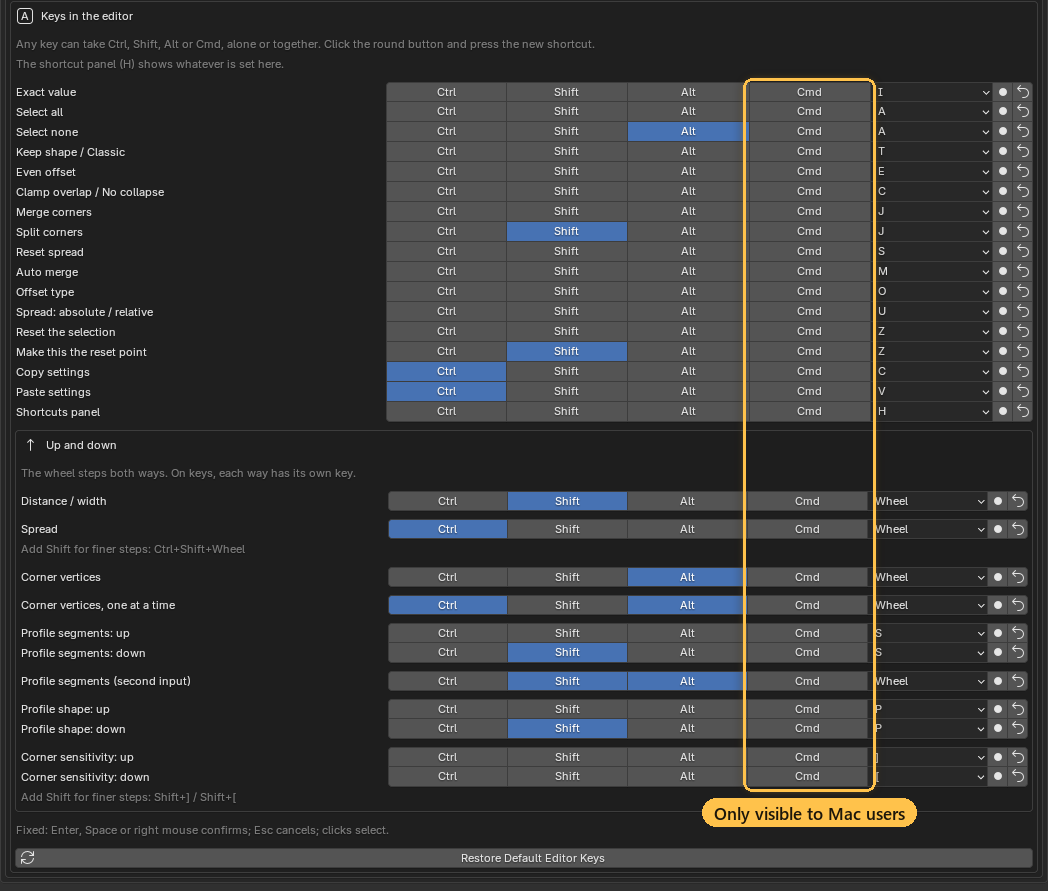Reset the Exact value shortcut to default

[x=1023, y=92]
